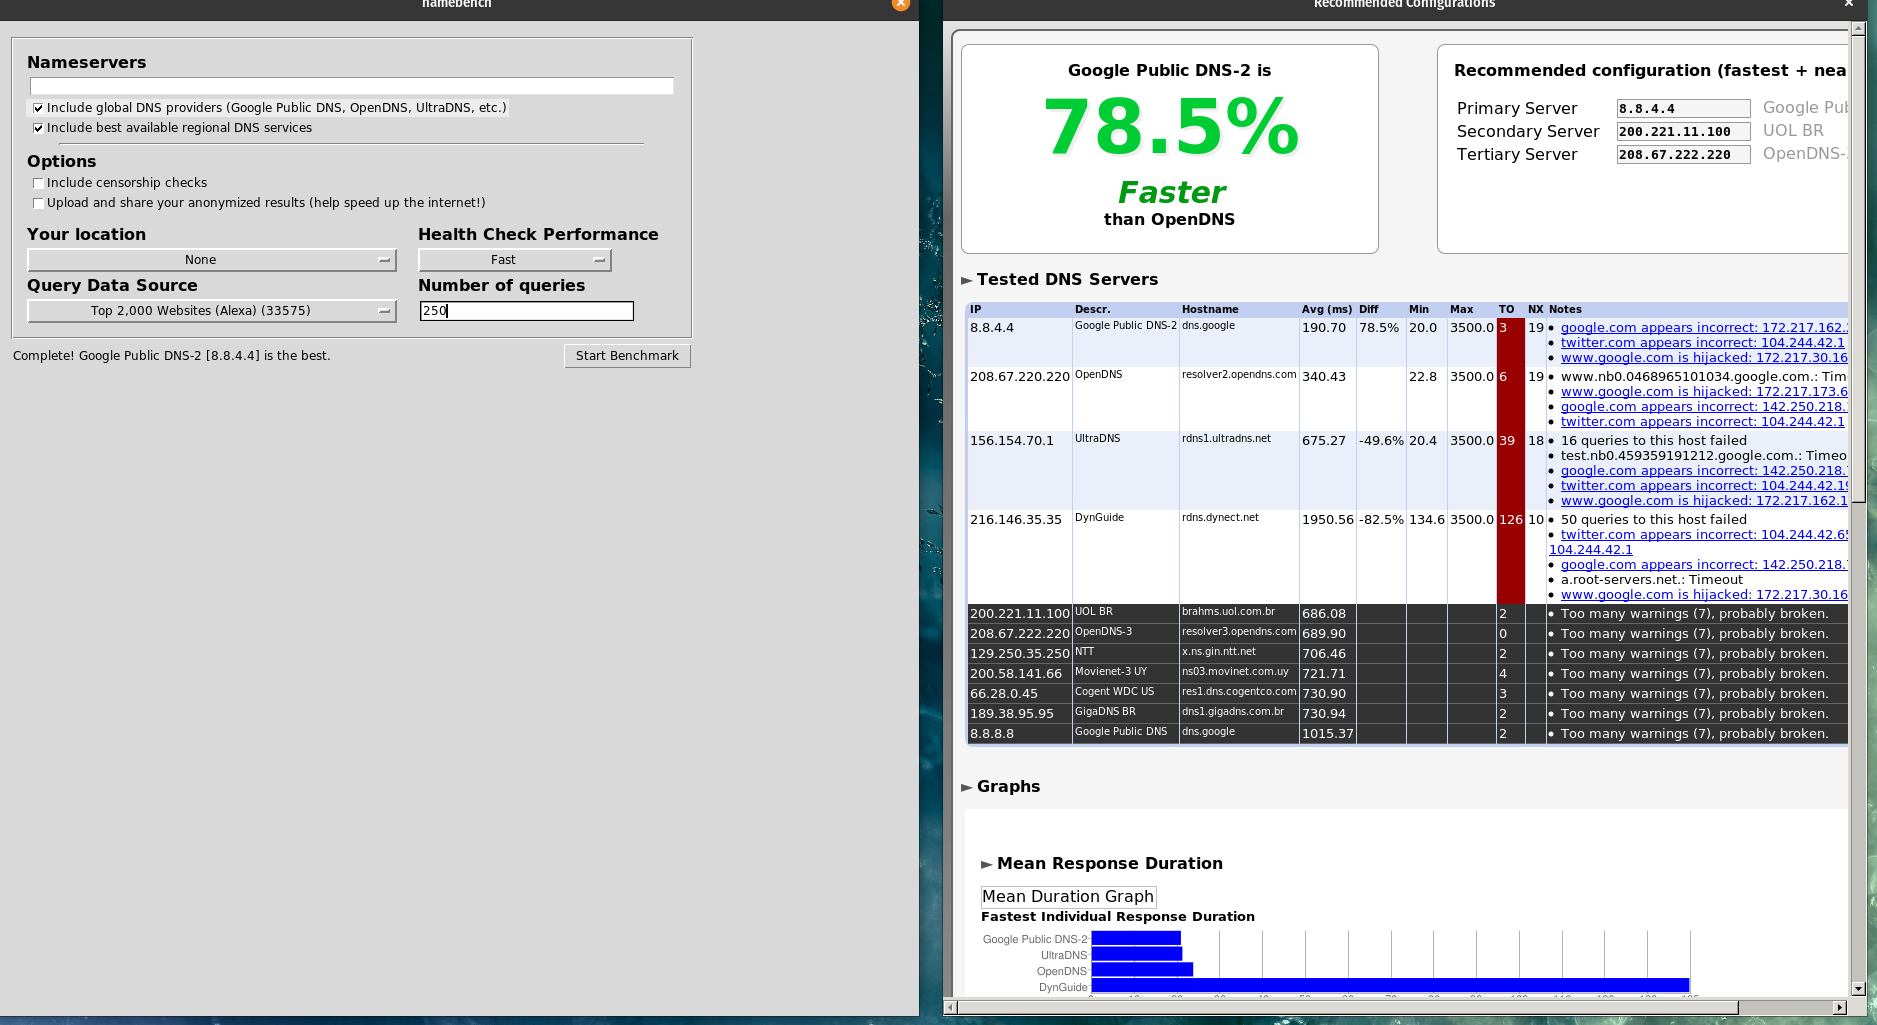Close the namebench window
The image size is (1877, 1025).
pos(900,4)
